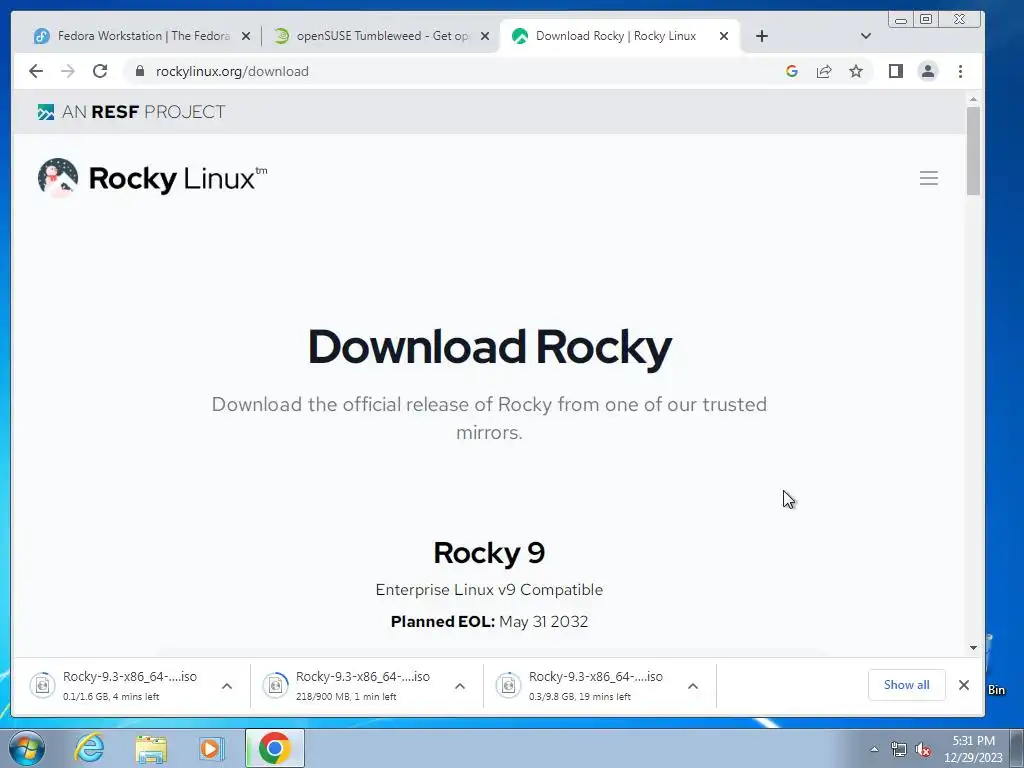Click the Rocky 9 heading
Viewport: 1024px width, 768px height.
489,552
